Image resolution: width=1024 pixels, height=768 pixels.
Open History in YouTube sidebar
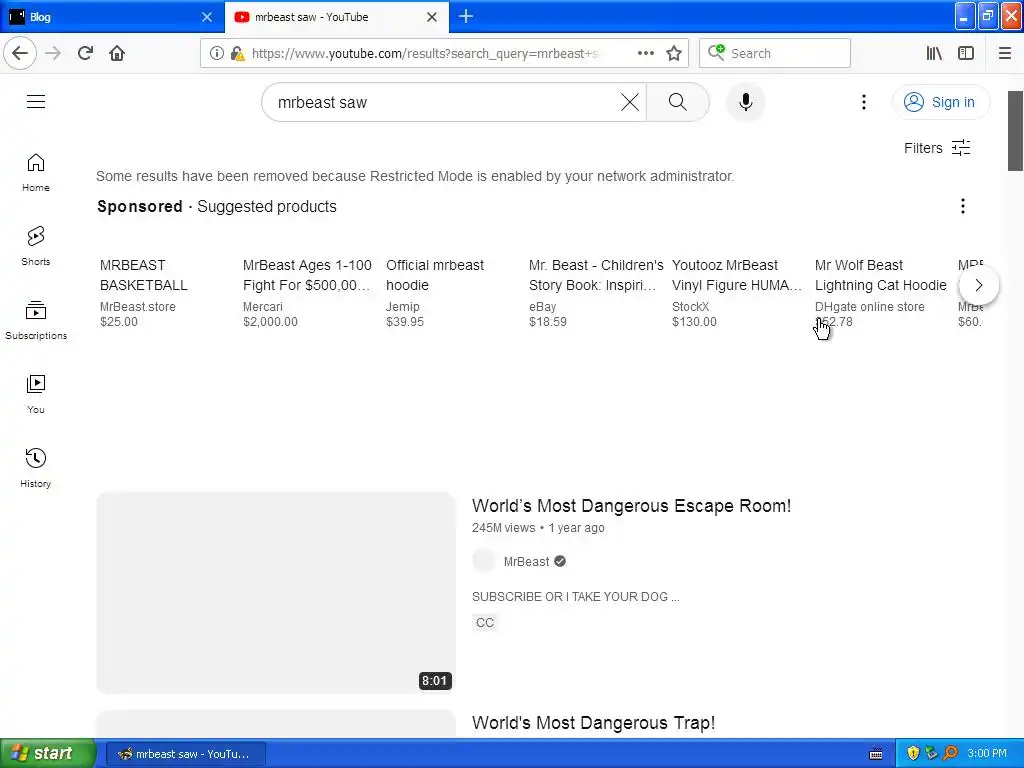tap(36, 468)
